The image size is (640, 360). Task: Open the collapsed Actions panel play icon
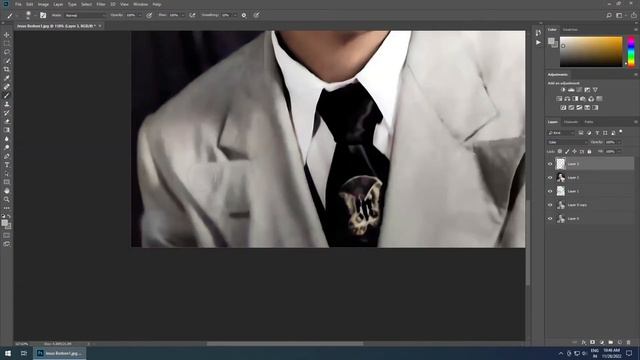point(538,42)
